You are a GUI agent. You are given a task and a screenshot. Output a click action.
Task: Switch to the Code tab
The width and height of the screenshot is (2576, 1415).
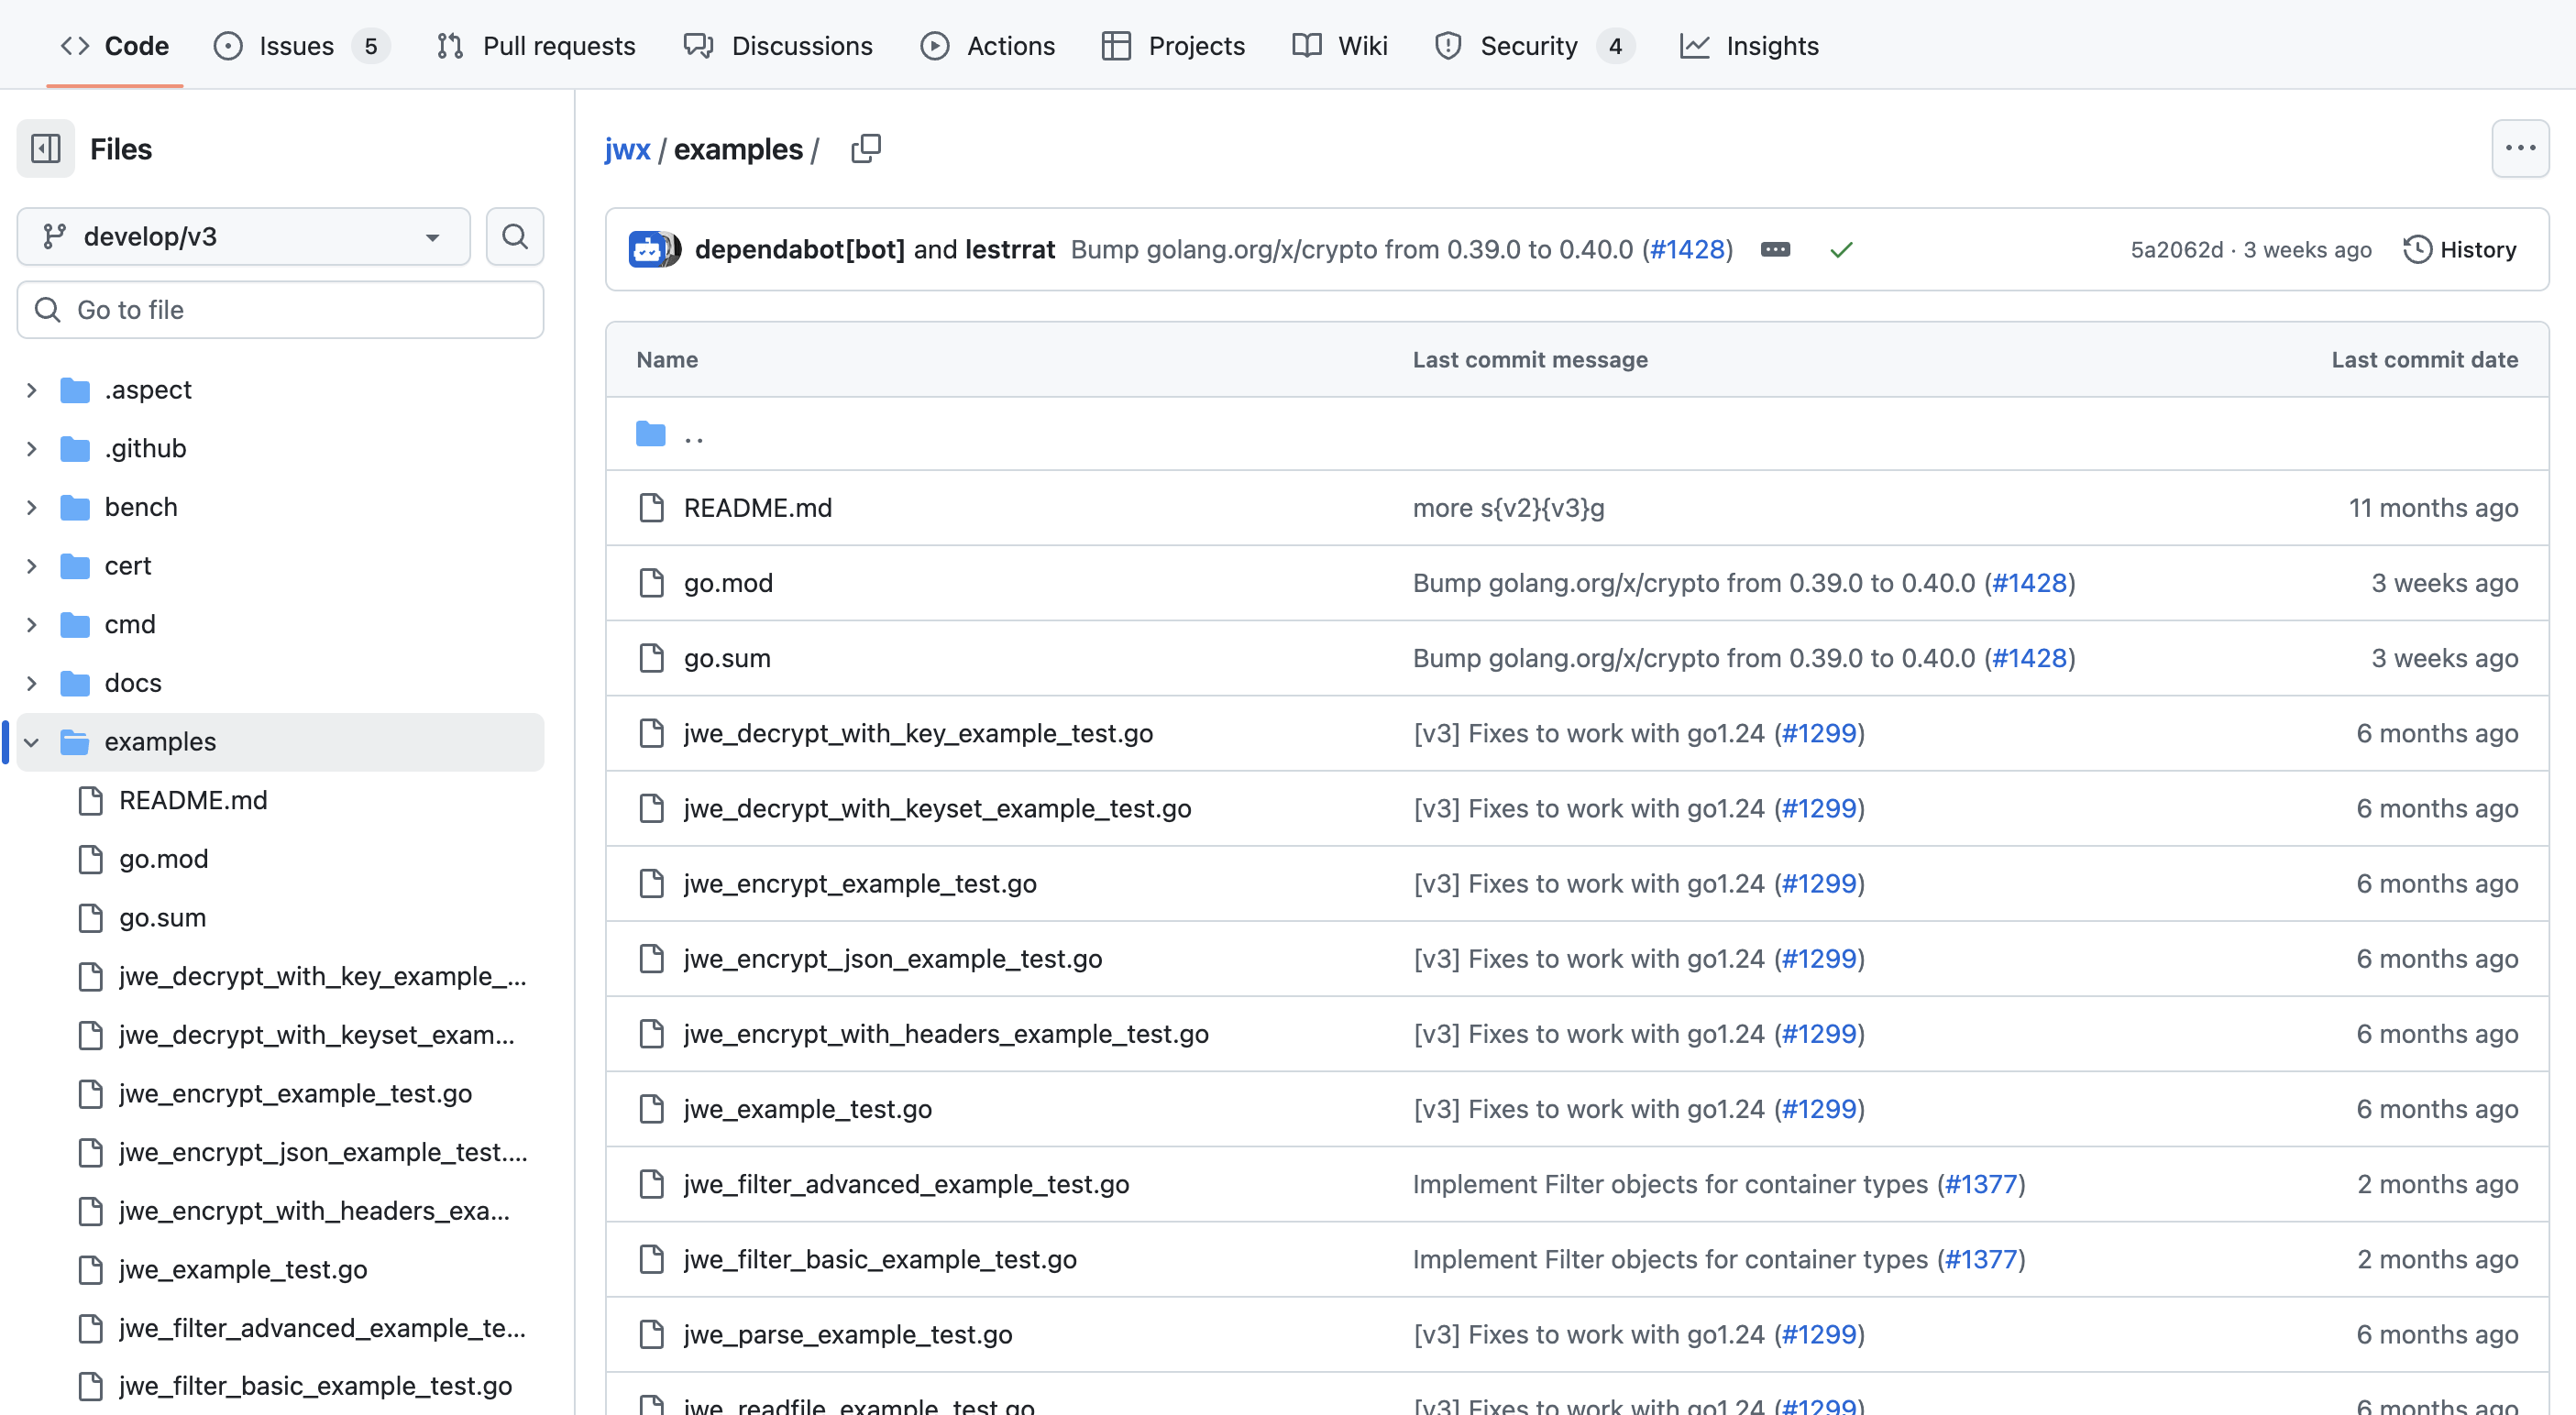tap(114, 46)
